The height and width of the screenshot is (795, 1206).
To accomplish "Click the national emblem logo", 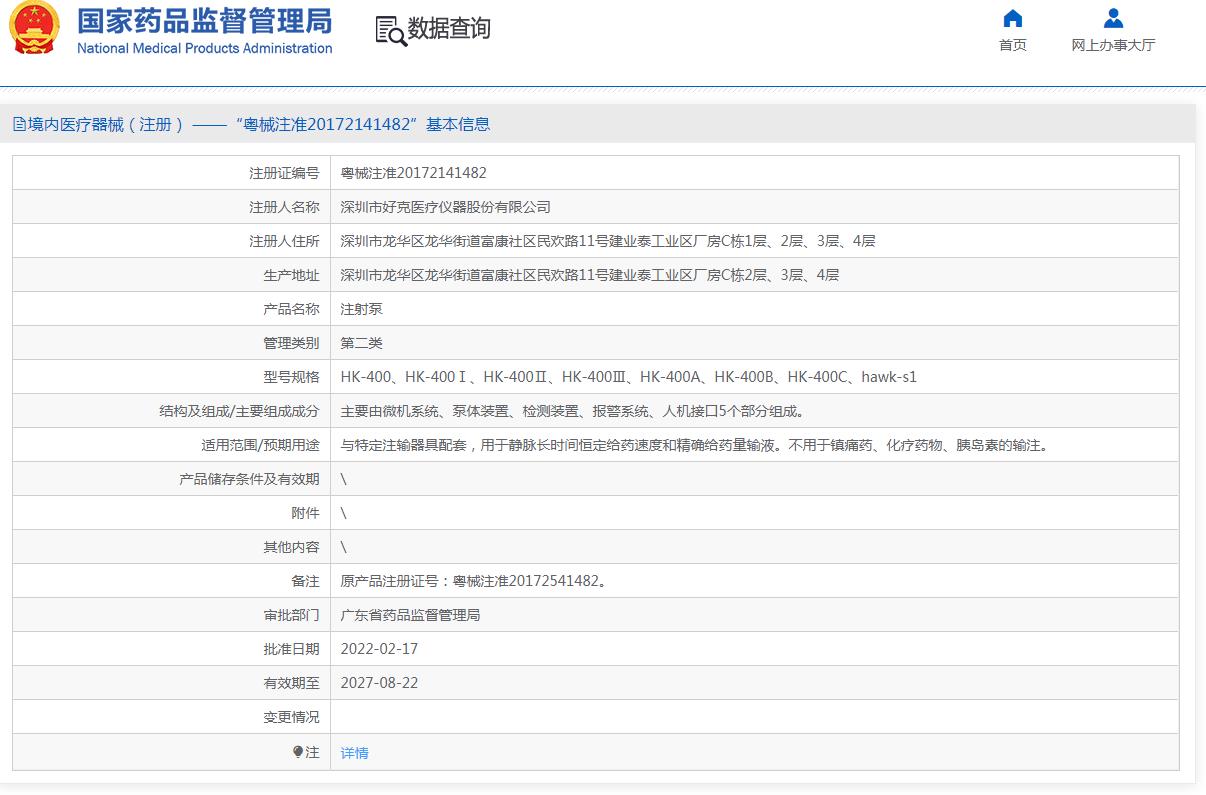I will 35,29.
